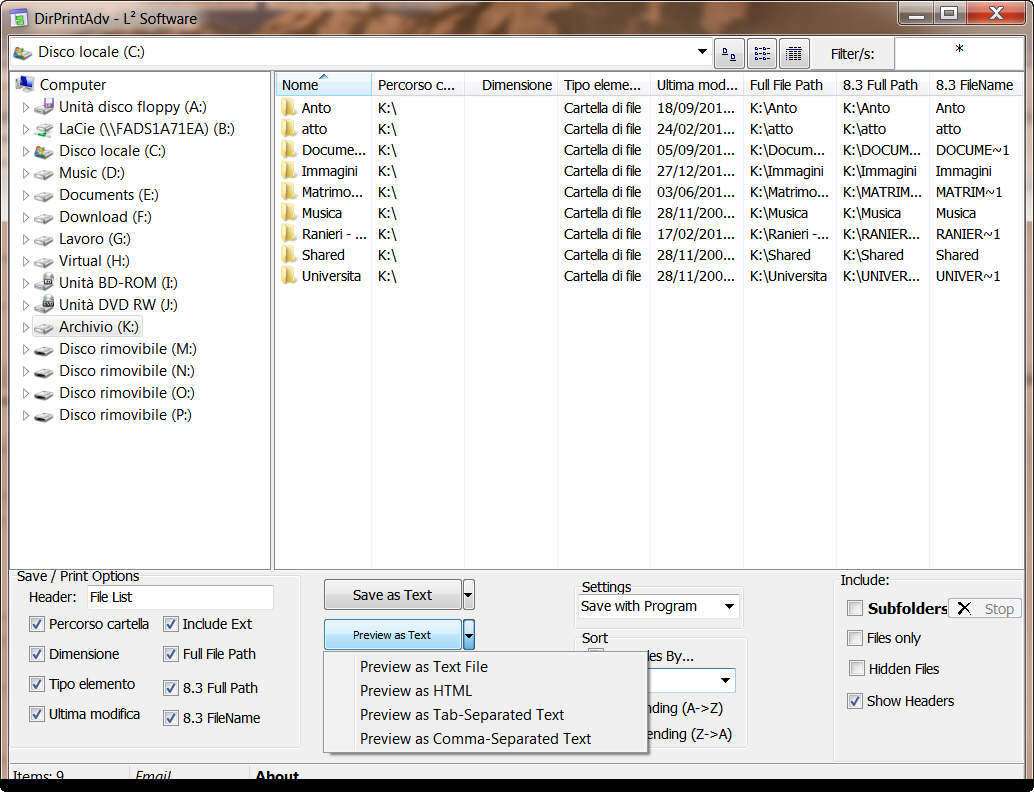Uncheck the Show Headers checkbox

(x=855, y=700)
